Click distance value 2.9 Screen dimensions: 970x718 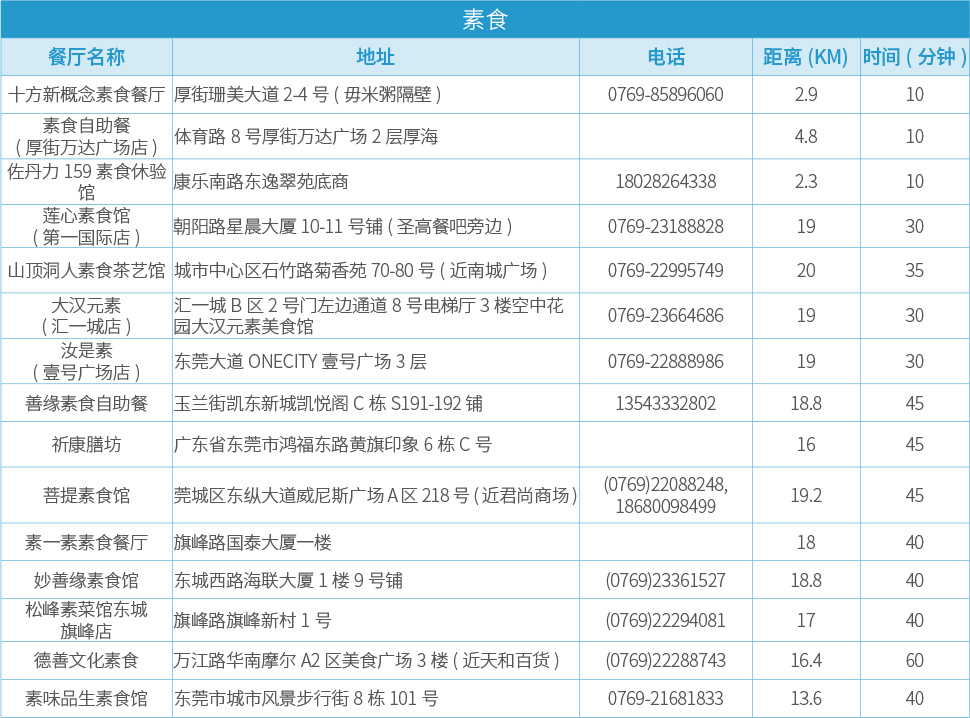[806, 95]
